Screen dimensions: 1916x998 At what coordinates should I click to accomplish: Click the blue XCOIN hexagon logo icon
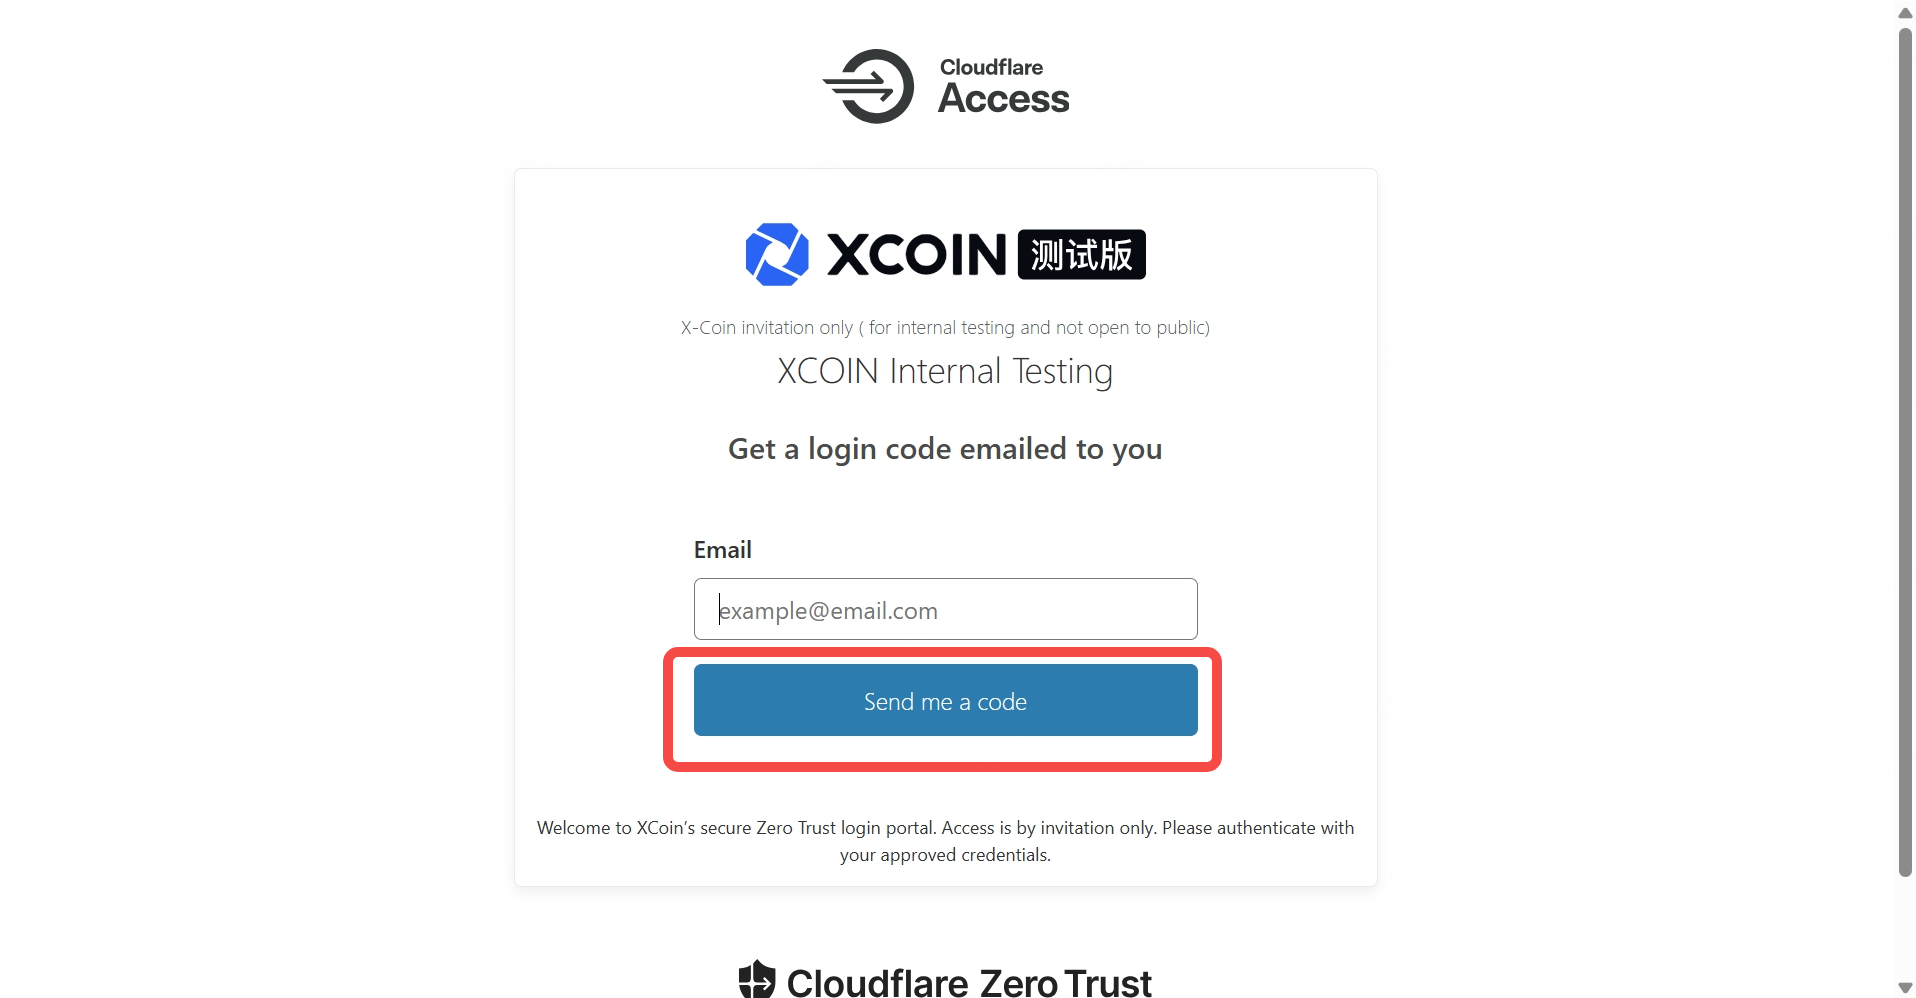pos(777,254)
